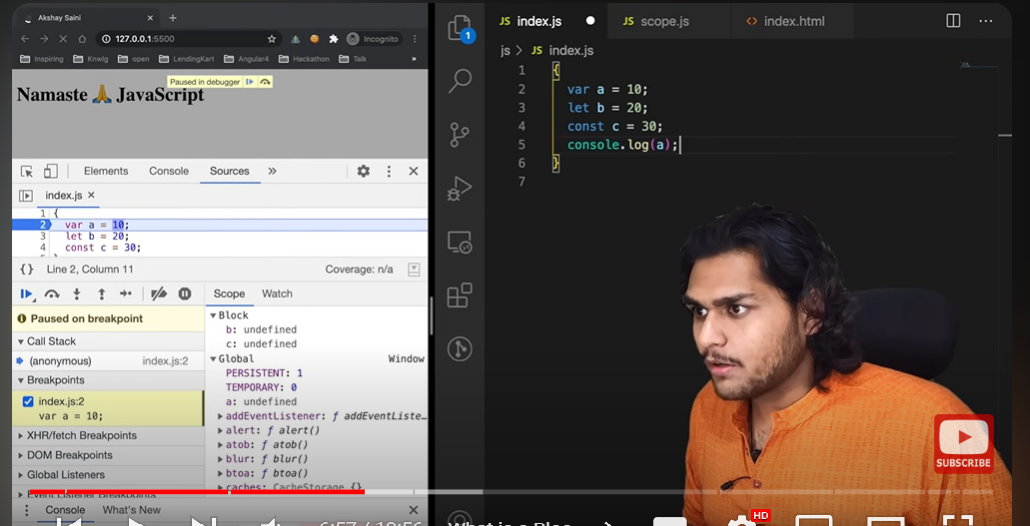Show the Sources file navigator pane
The width and height of the screenshot is (1030, 526).
26,196
